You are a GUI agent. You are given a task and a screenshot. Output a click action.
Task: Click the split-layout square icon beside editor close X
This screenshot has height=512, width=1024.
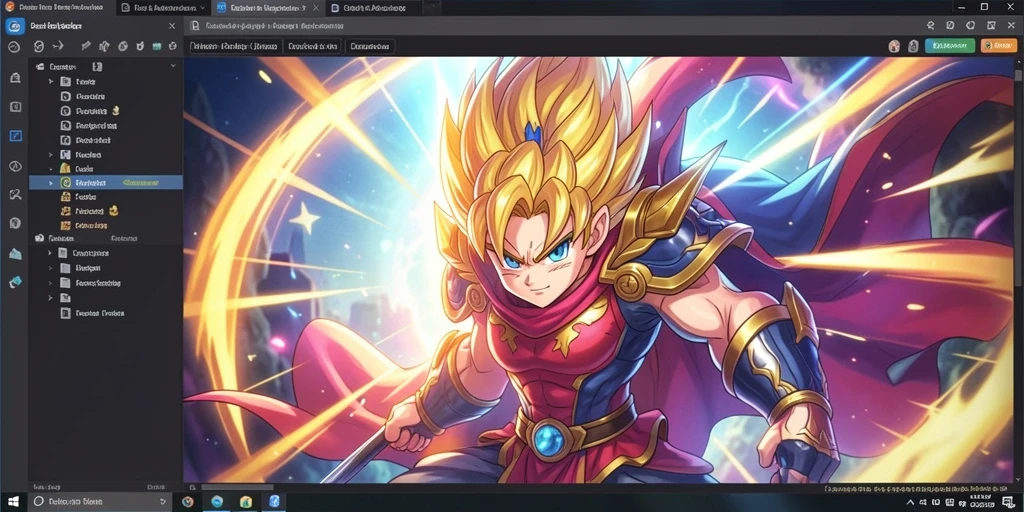991,25
